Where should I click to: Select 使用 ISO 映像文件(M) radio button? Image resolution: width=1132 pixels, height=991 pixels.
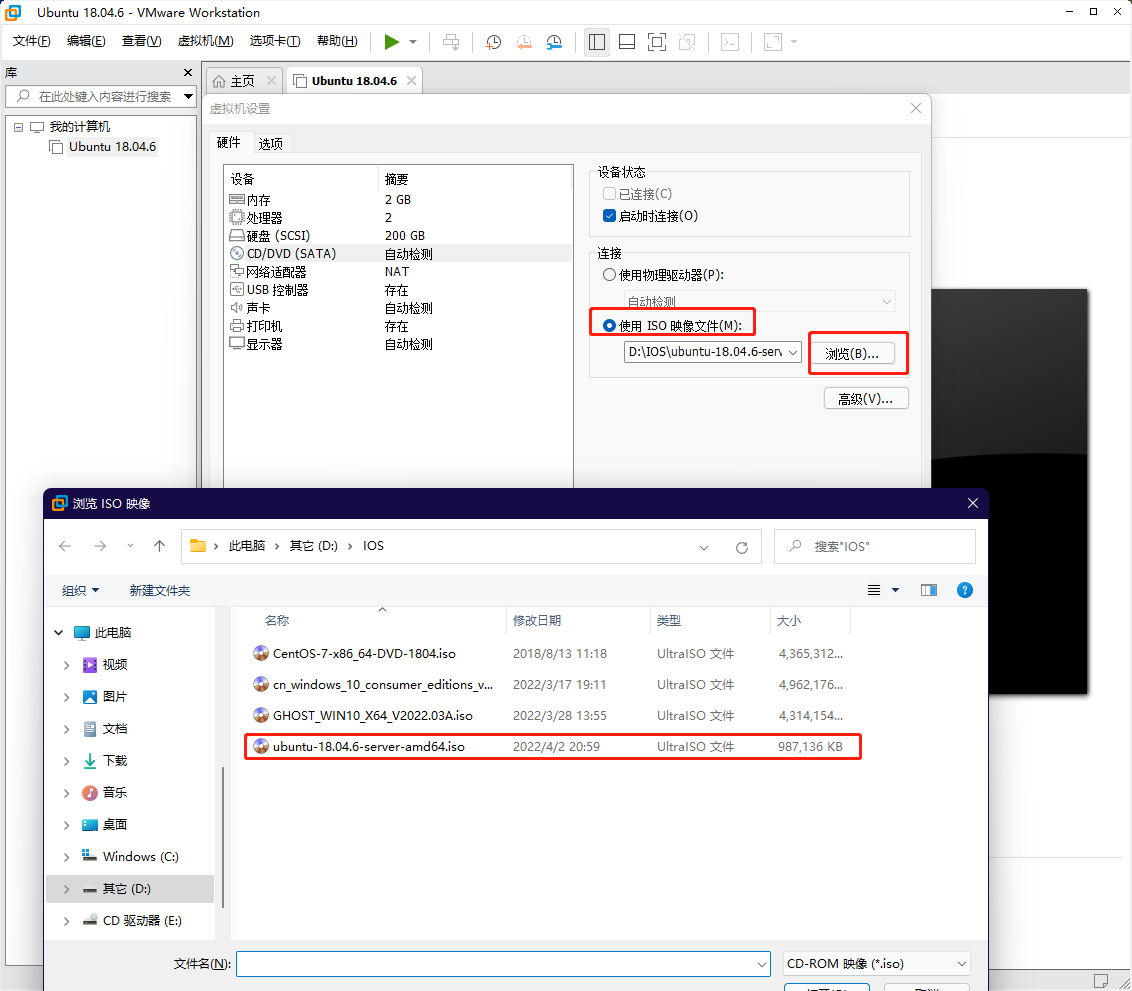point(609,326)
